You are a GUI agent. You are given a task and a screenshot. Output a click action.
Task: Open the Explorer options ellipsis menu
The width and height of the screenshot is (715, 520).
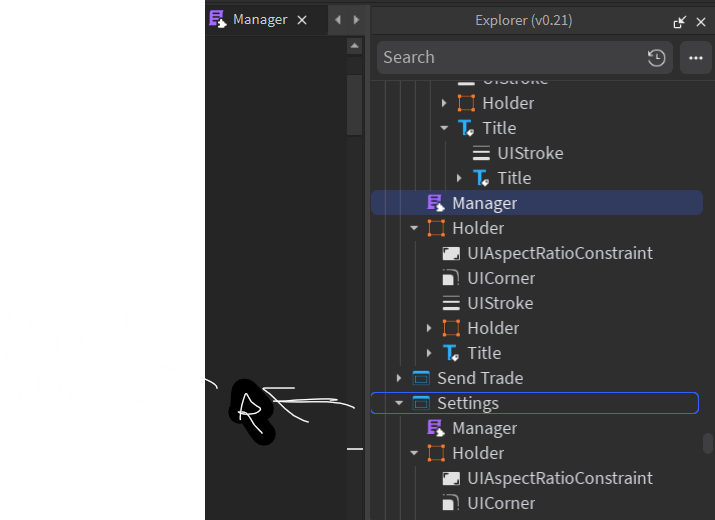[x=696, y=58]
